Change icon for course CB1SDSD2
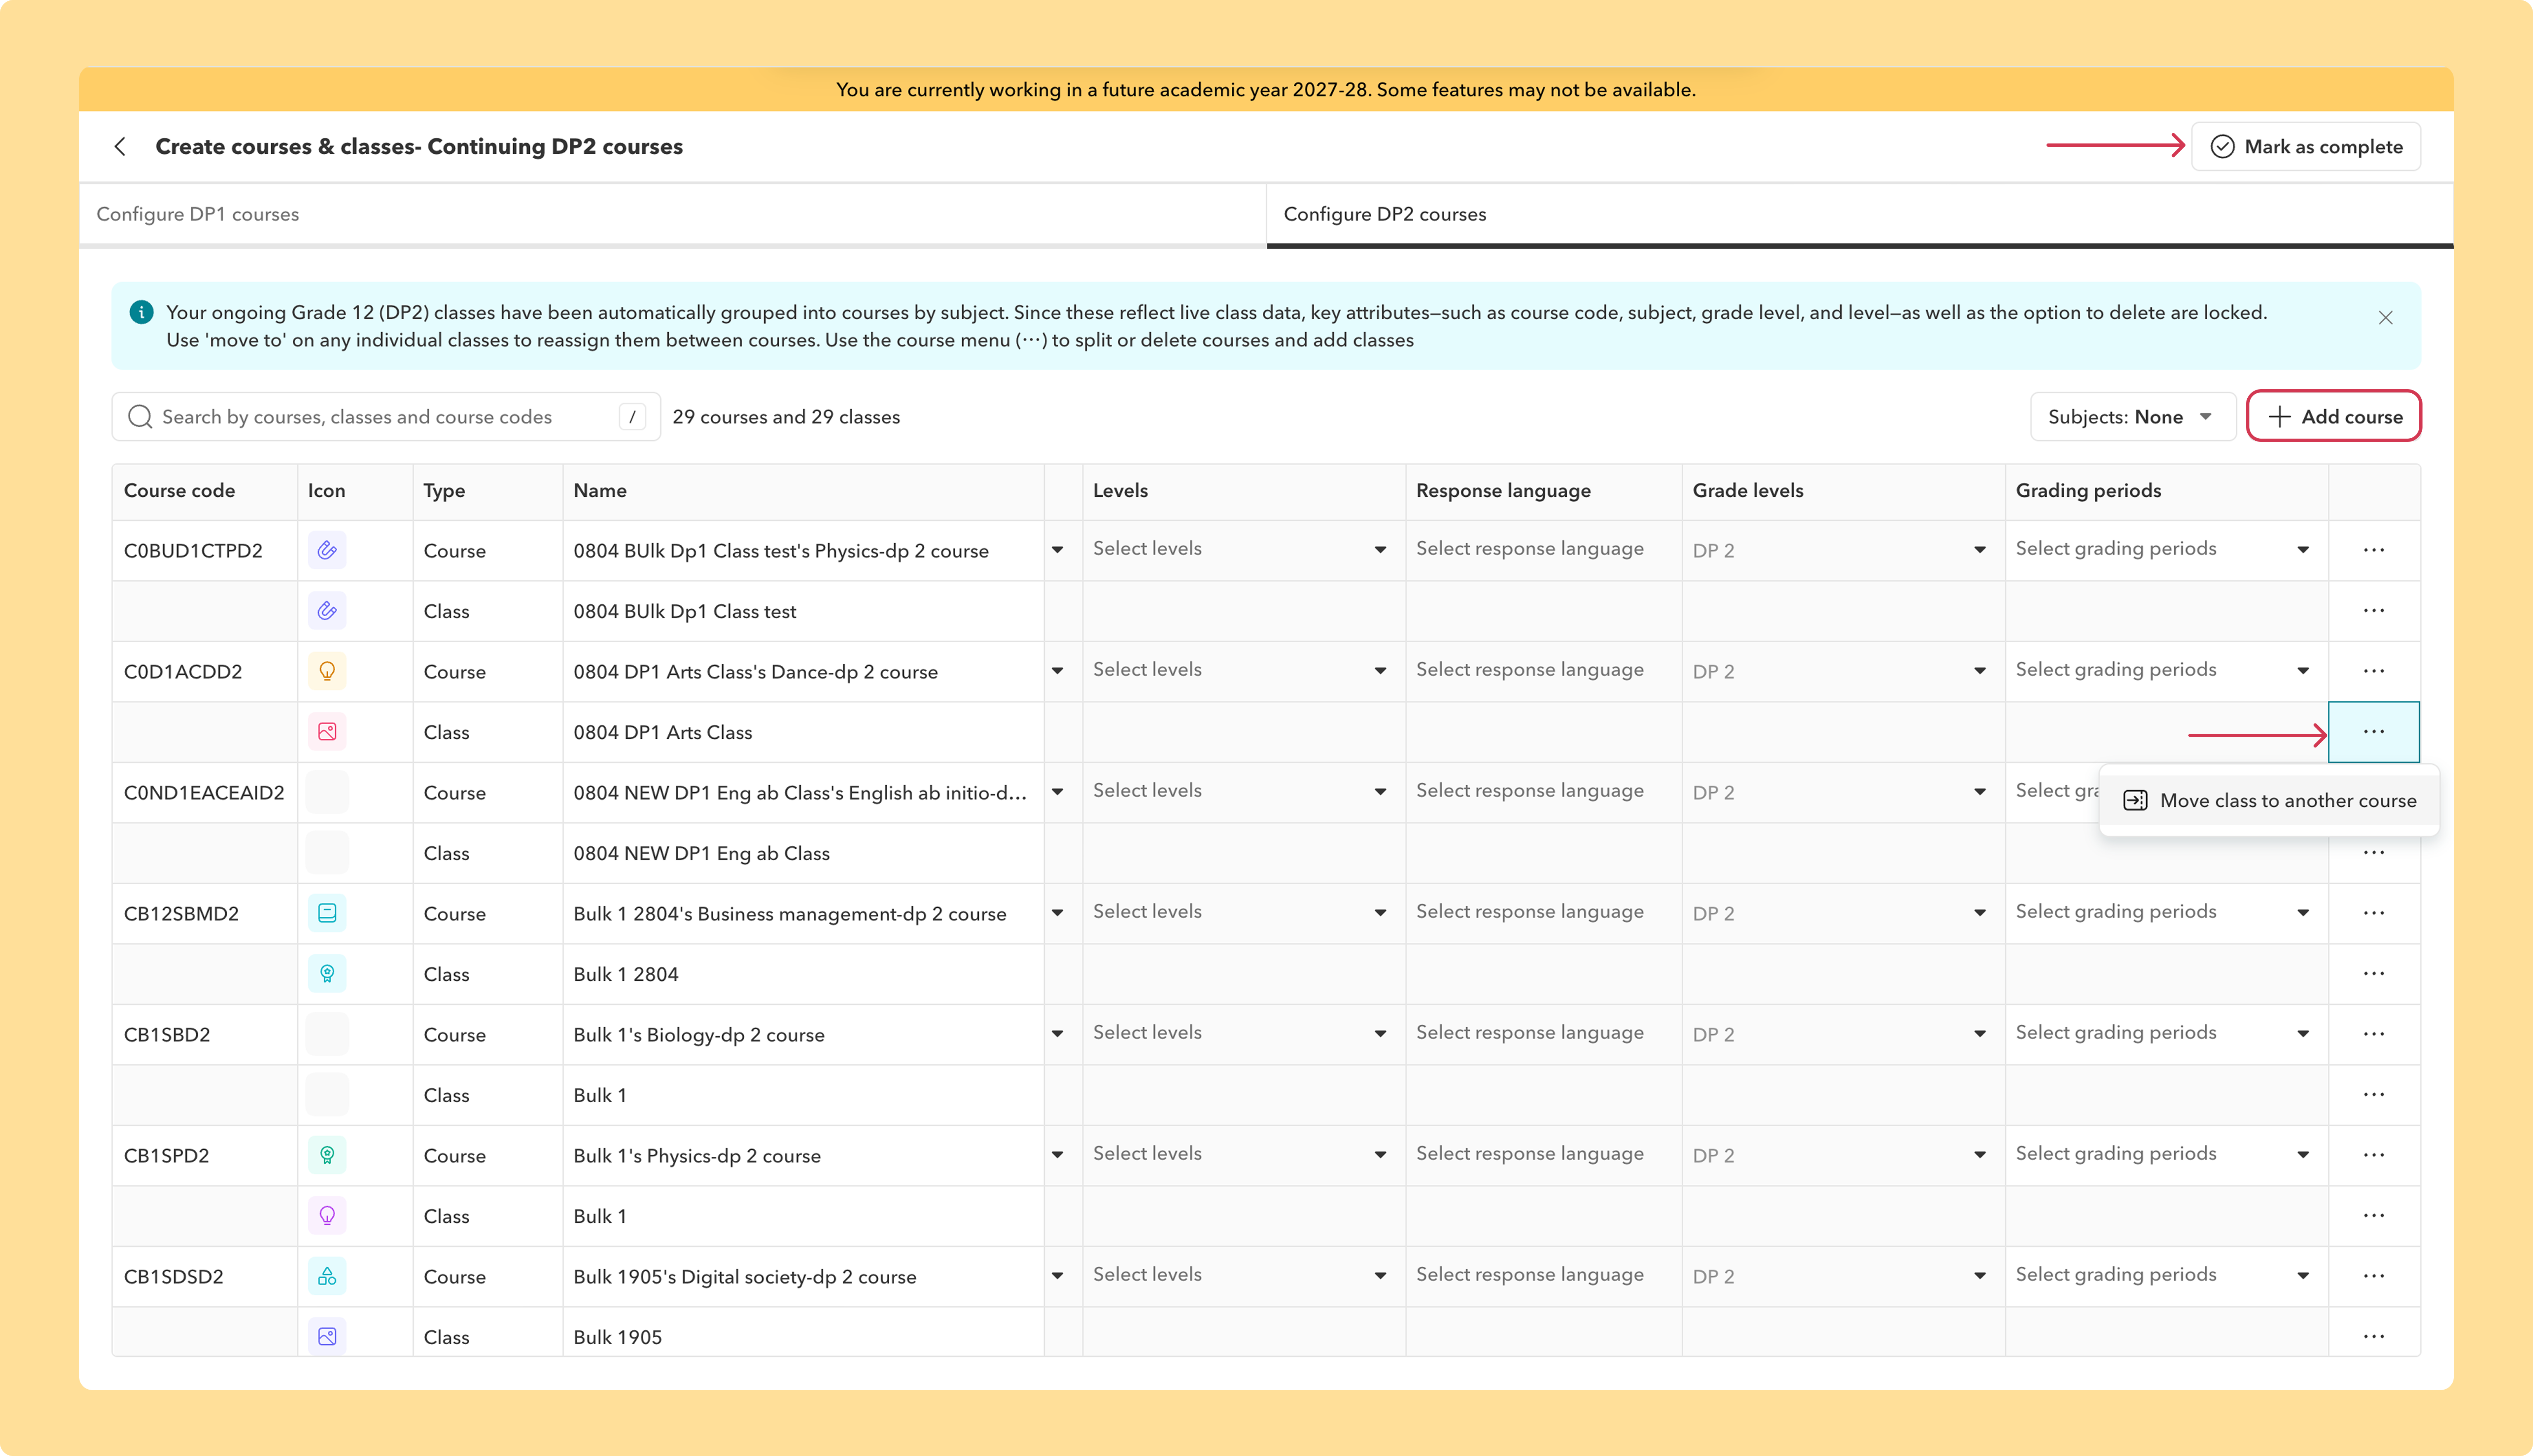This screenshot has width=2533, height=1456. point(327,1276)
